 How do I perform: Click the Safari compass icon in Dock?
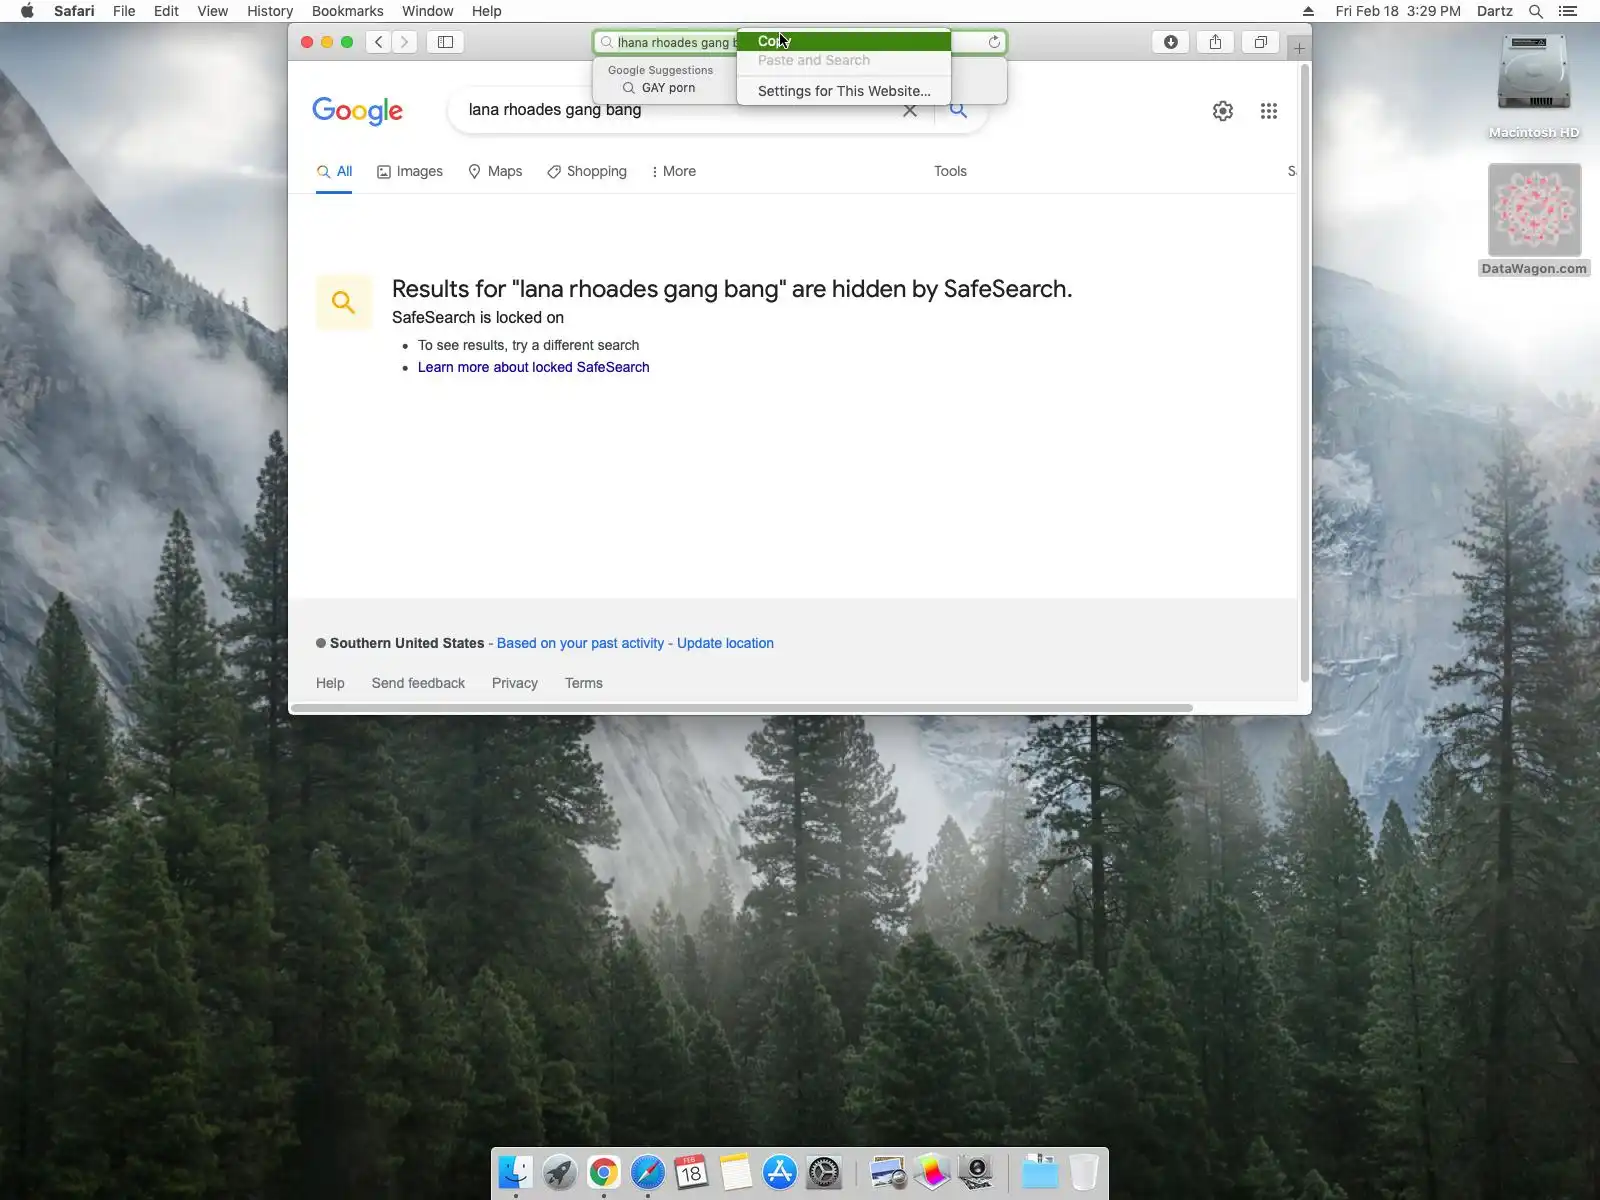tap(647, 1172)
